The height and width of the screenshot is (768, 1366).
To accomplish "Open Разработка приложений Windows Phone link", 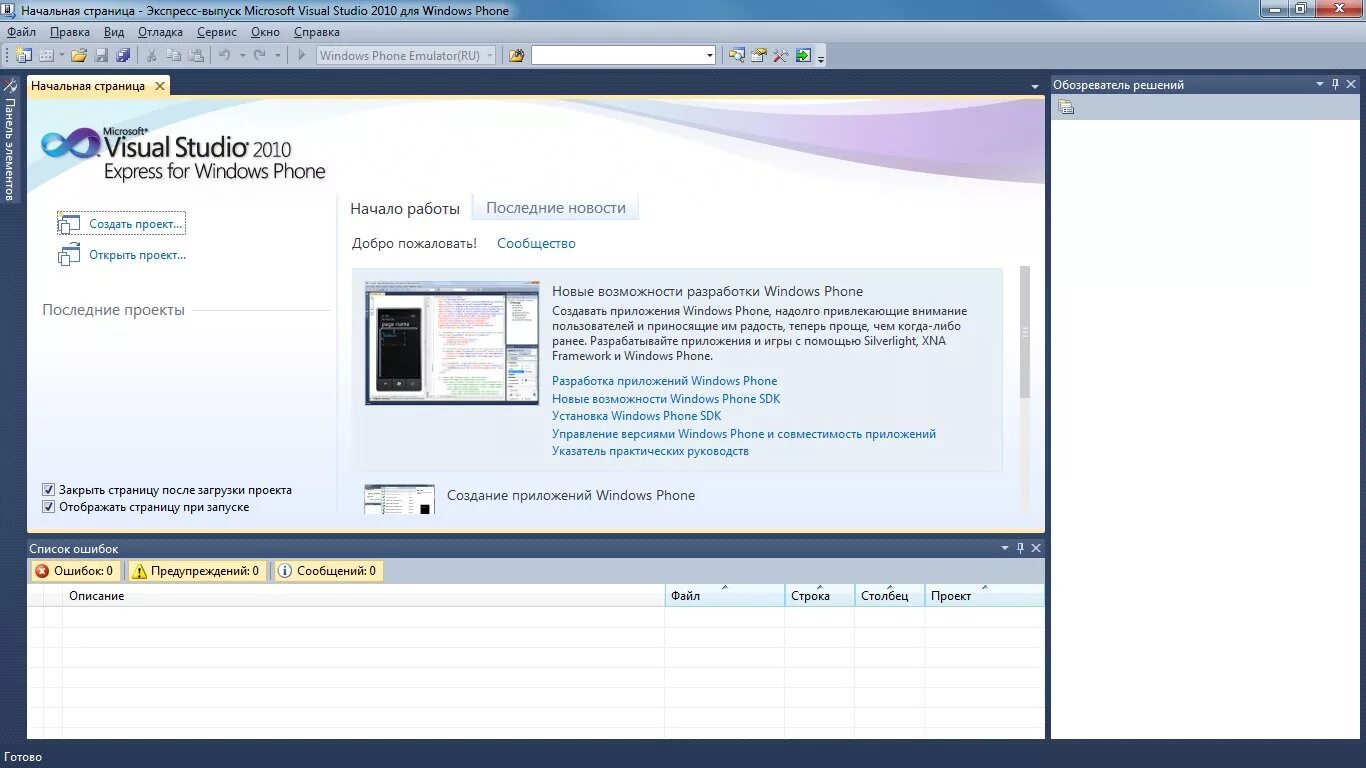I will tap(664, 381).
